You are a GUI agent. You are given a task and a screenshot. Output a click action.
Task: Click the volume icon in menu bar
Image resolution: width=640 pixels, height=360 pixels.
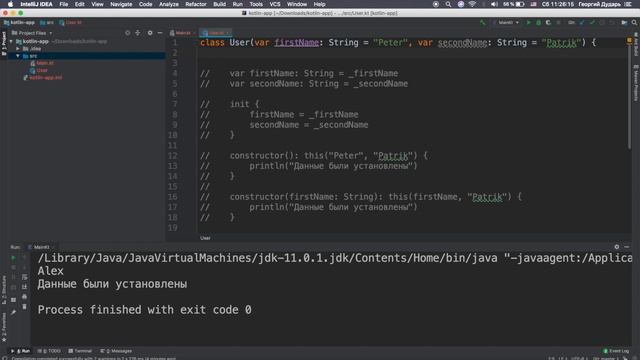pos(494,4)
